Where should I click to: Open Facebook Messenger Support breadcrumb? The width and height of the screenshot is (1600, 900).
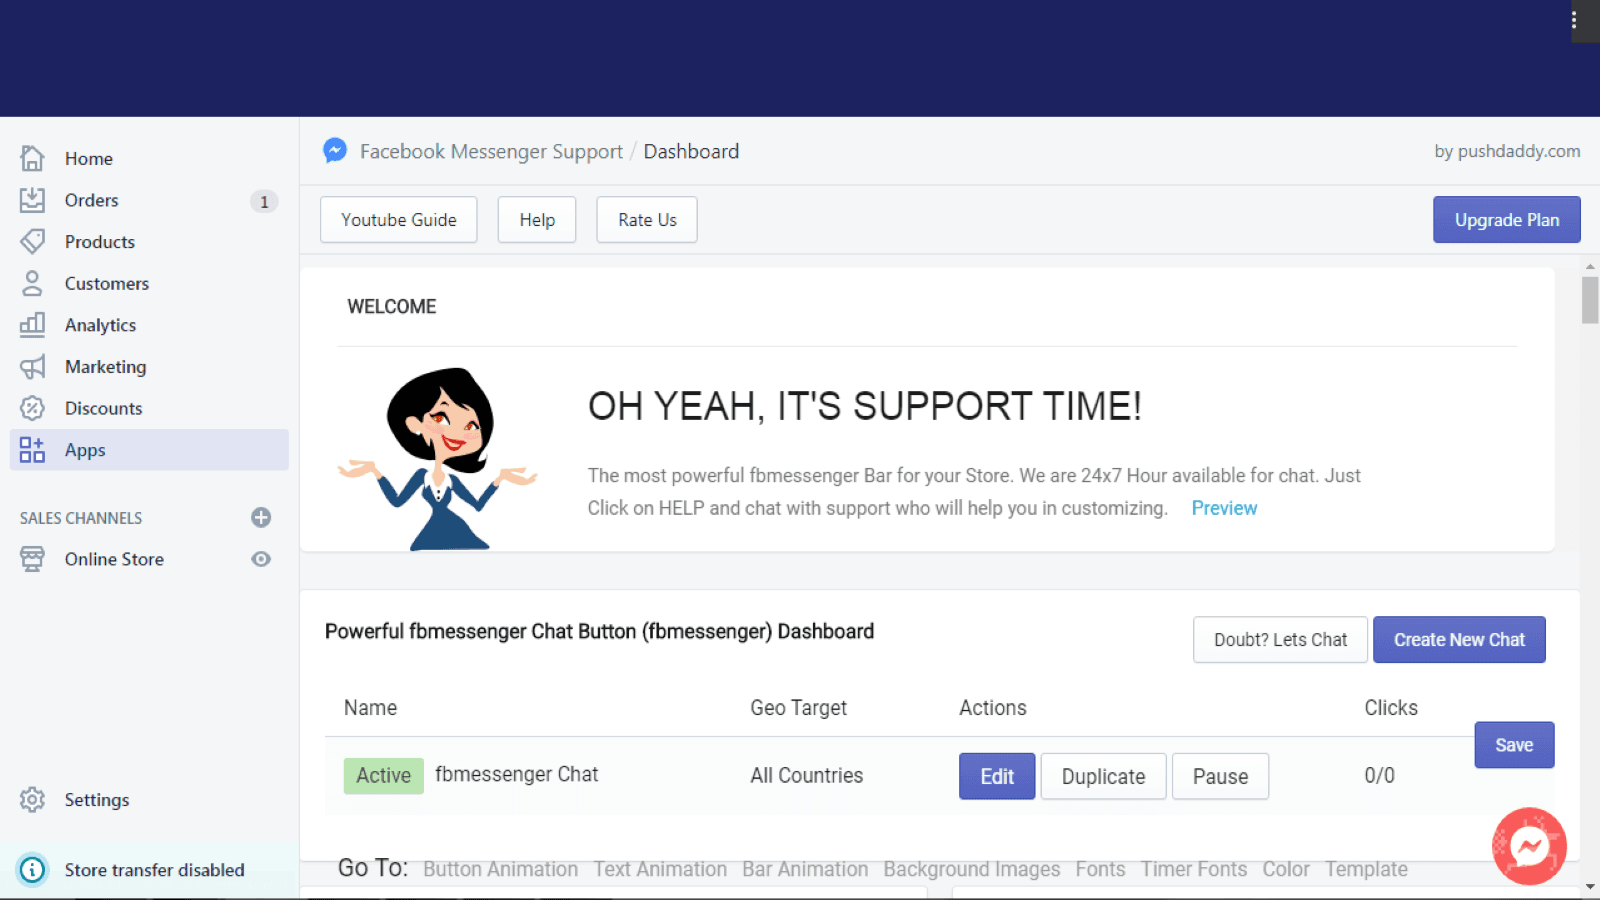(491, 151)
